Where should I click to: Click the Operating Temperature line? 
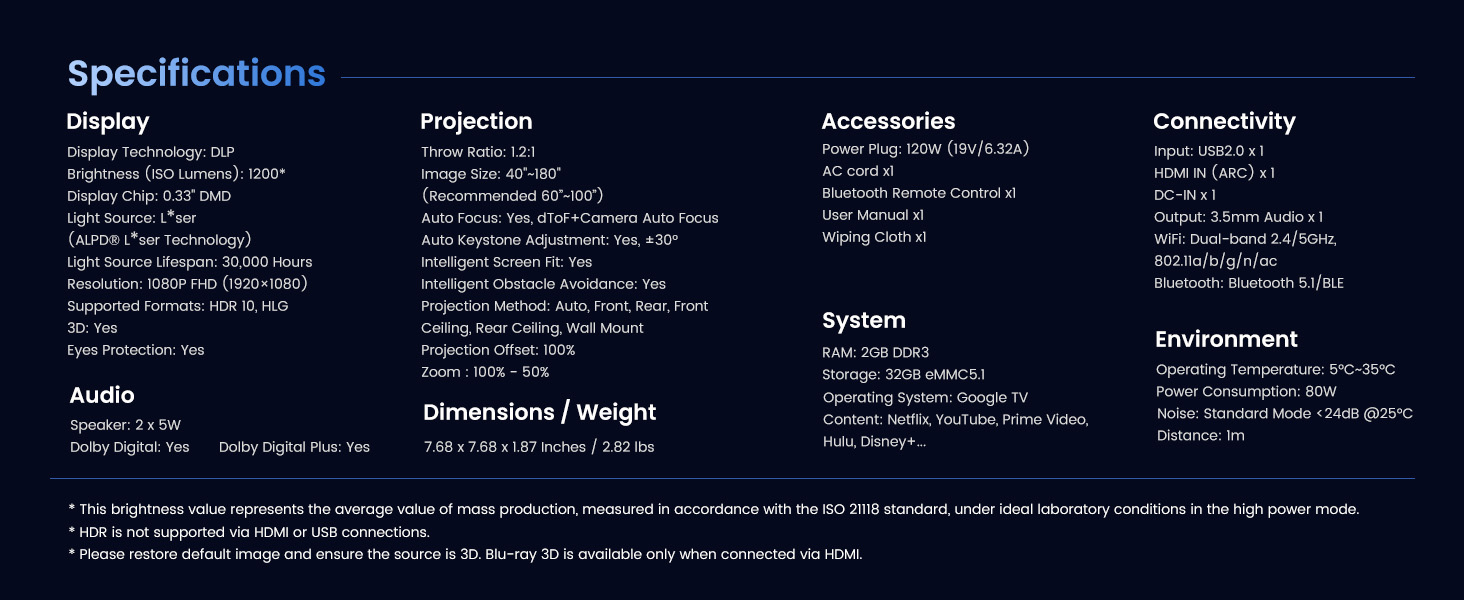[x=1275, y=370]
